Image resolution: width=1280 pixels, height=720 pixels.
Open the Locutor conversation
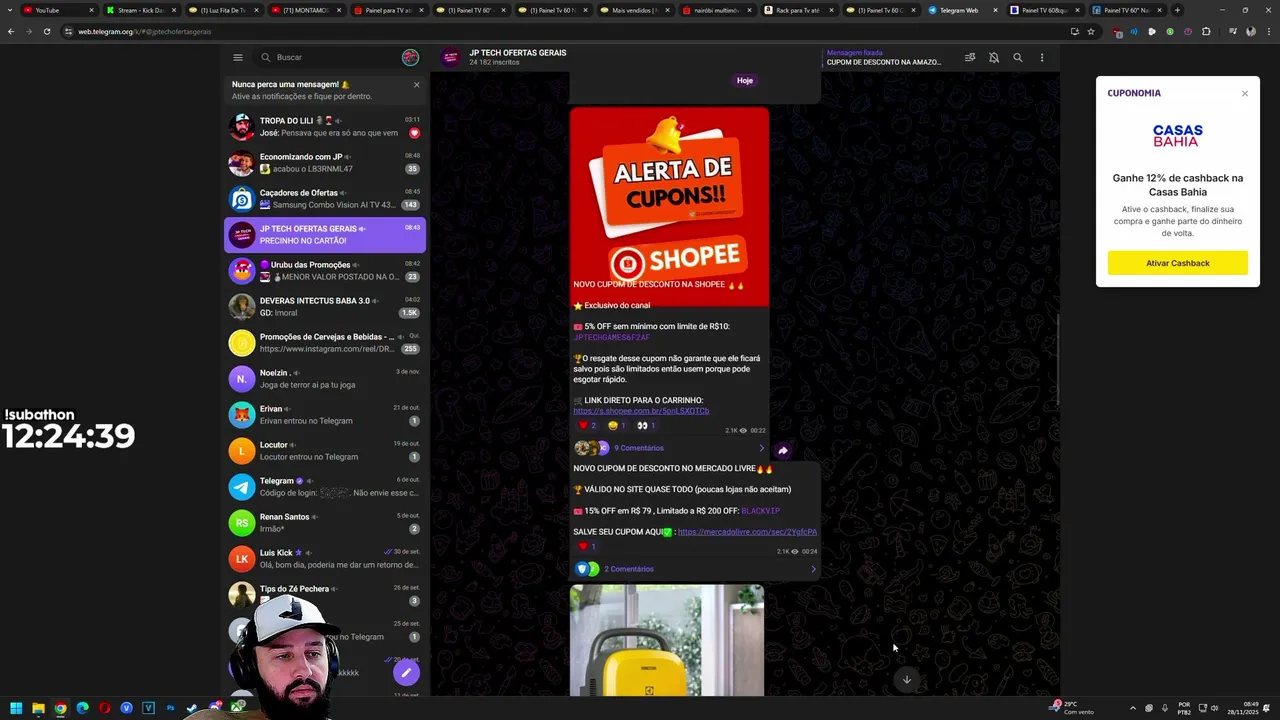[325, 451]
